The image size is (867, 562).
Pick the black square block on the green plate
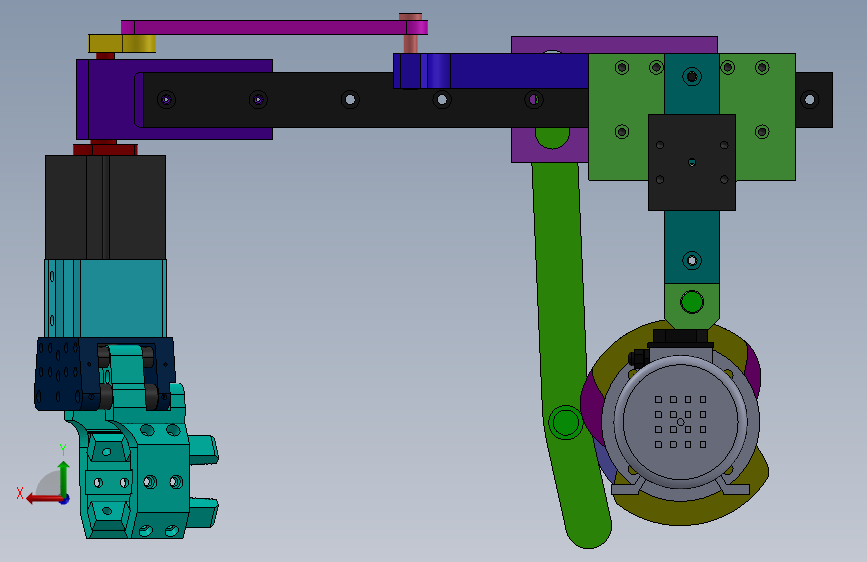[x=692, y=163]
